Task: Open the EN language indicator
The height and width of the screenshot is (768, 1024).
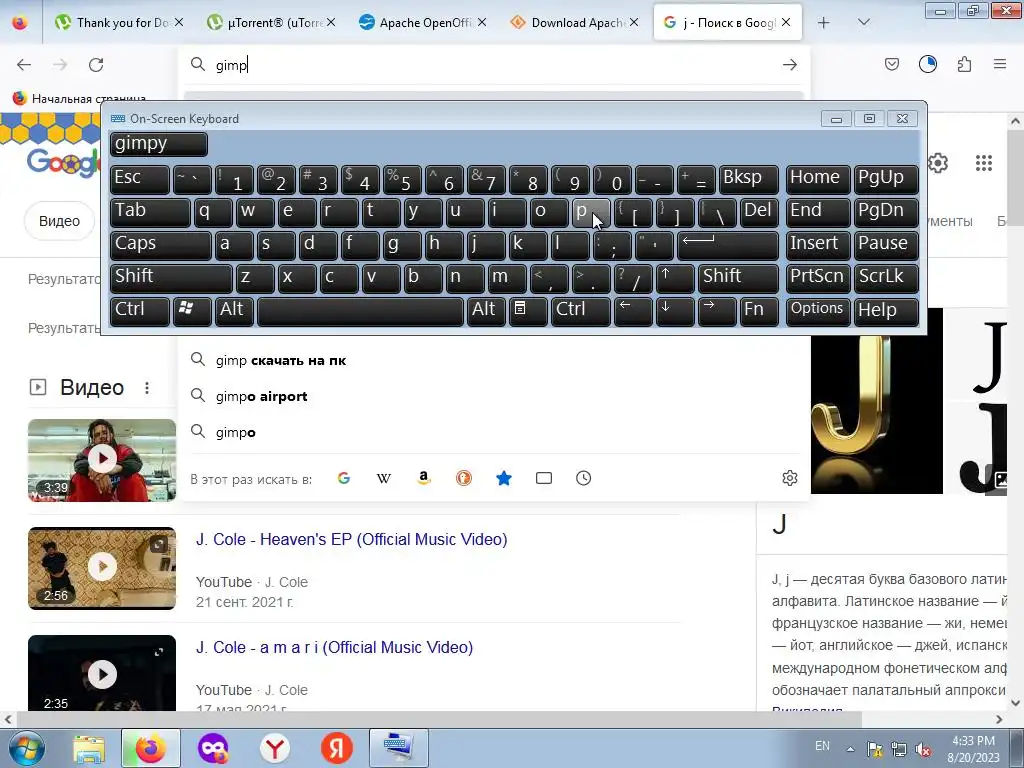Action: point(822,746)
